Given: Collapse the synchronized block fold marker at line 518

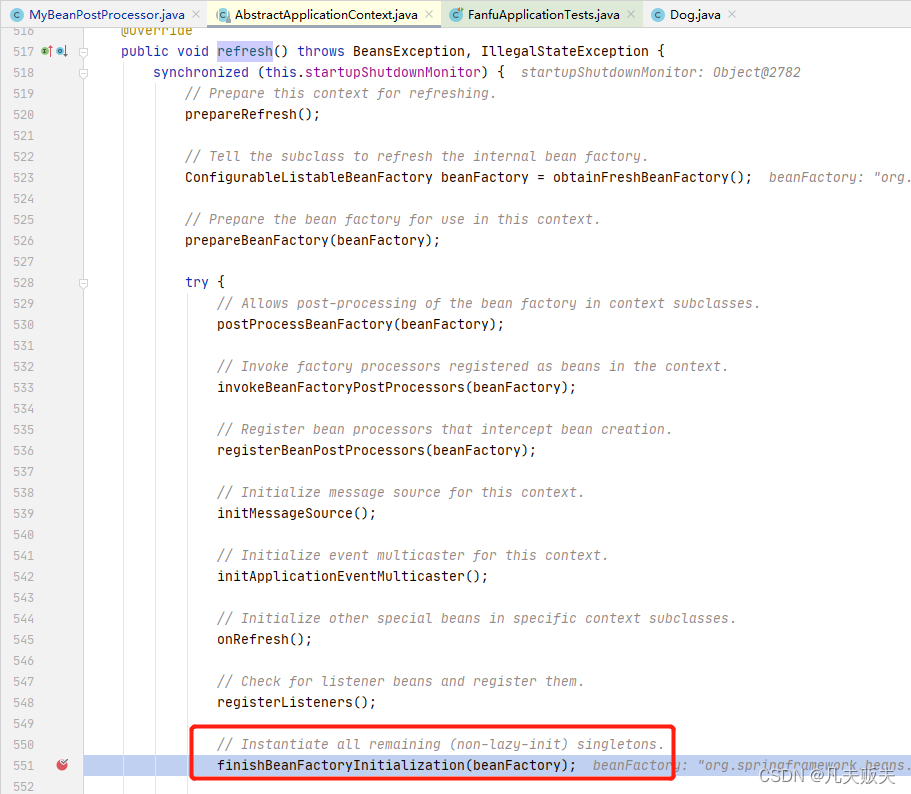Looking at the screenshot, I should [83, 72].
